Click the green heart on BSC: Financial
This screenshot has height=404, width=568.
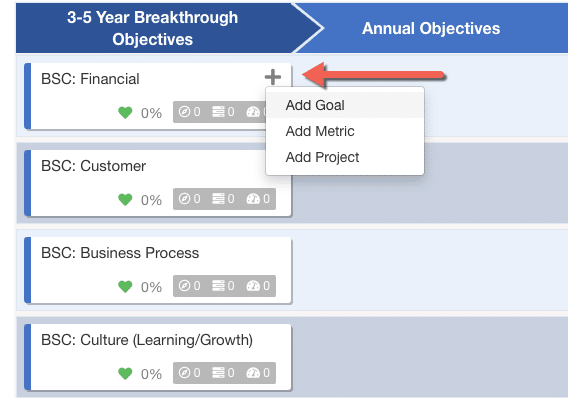coord(125,113)
